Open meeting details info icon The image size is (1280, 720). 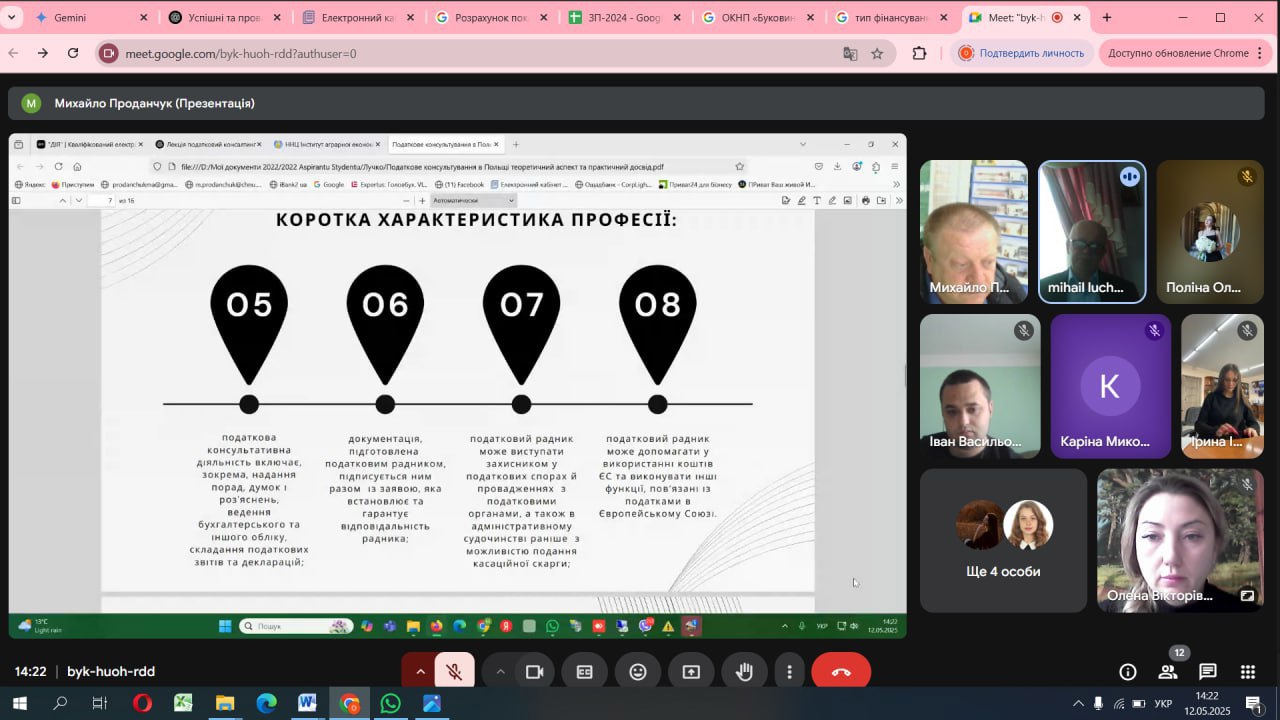[1128, 672]
